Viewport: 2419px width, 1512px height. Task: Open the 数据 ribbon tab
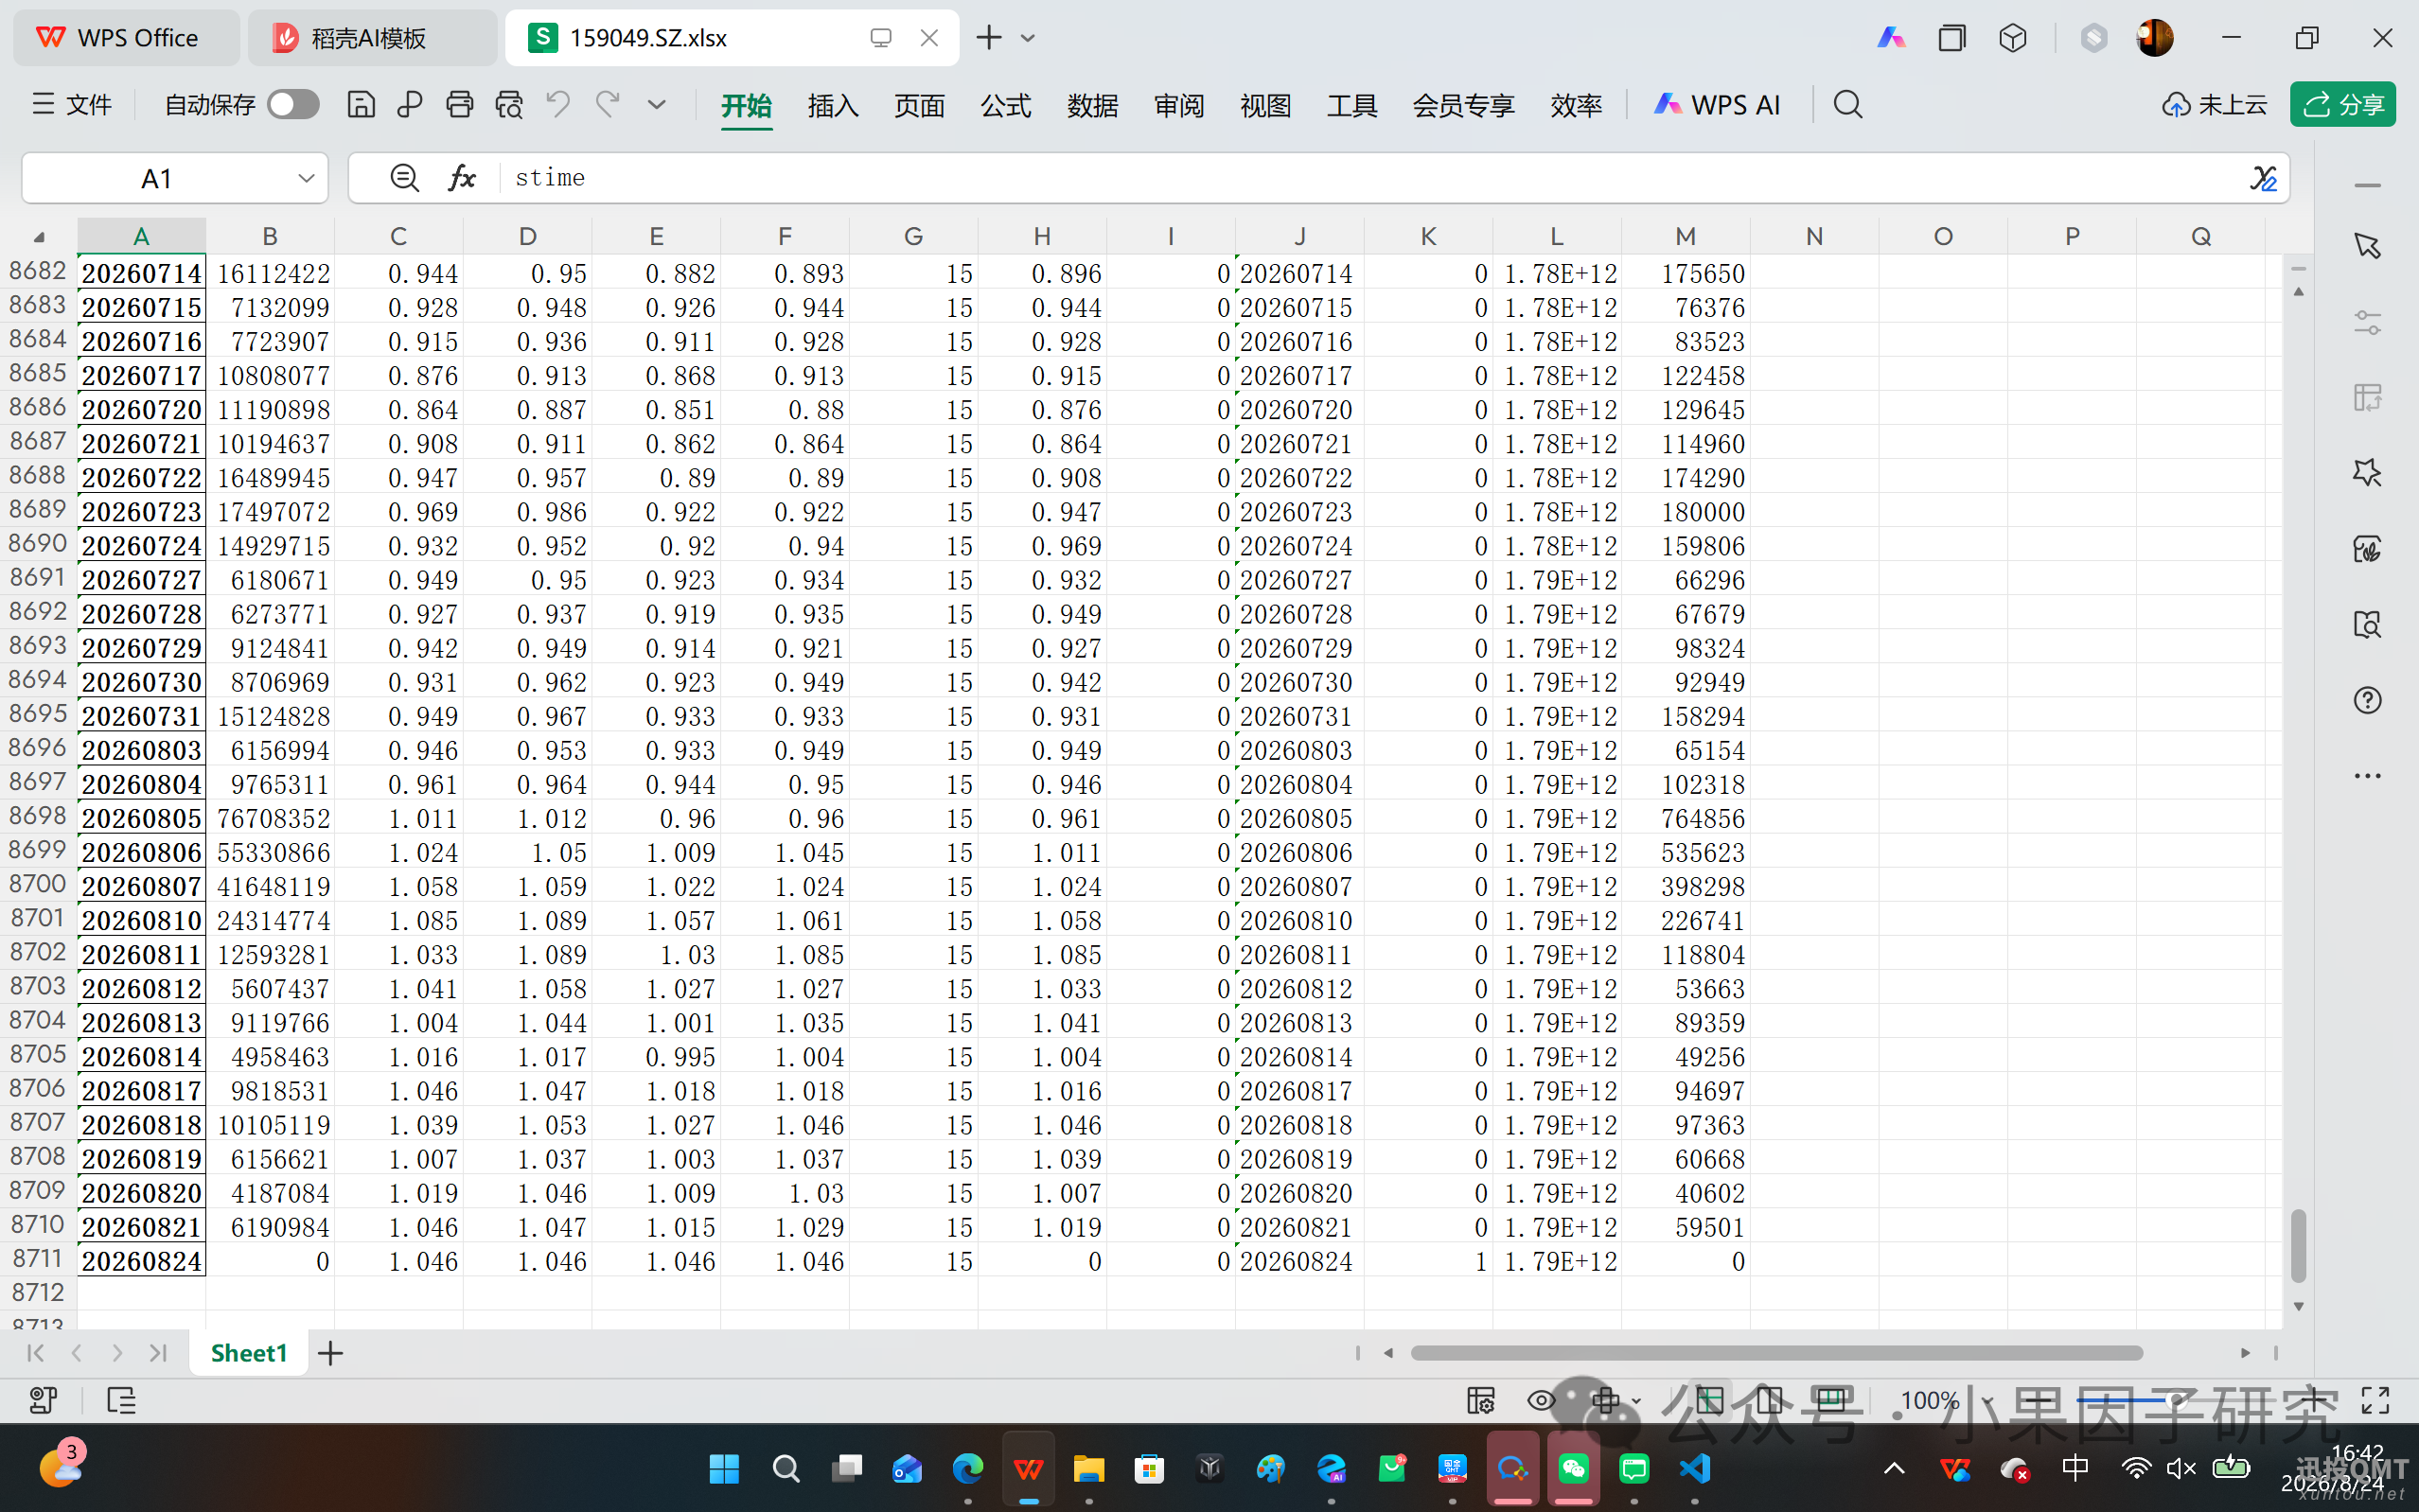pyautogui.click(x=1092, y=105)
